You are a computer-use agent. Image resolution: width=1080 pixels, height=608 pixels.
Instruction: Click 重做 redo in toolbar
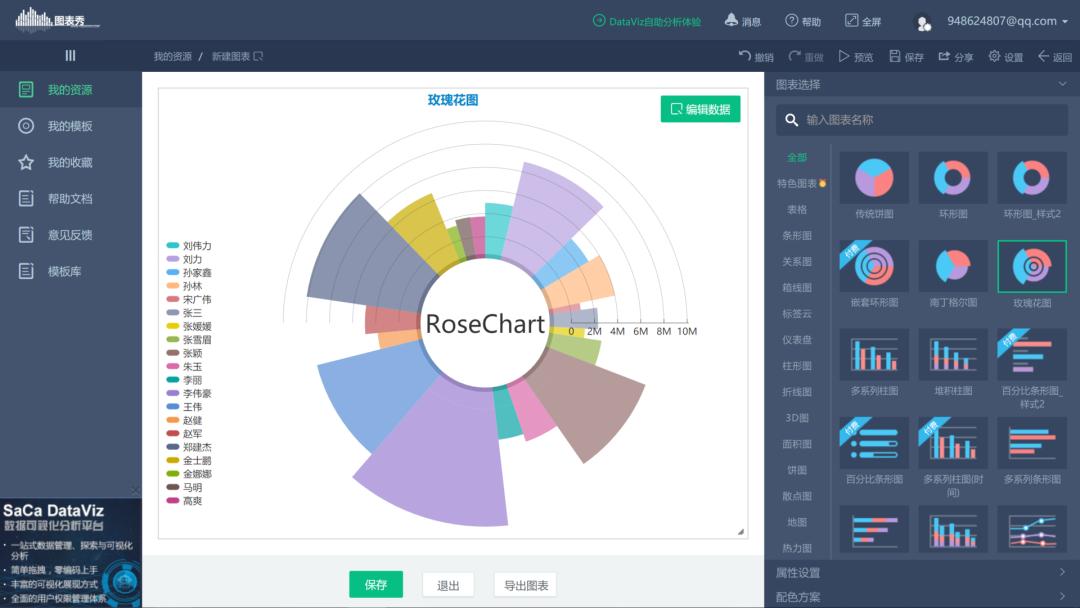pyautogui.click(x=806, y=56)
